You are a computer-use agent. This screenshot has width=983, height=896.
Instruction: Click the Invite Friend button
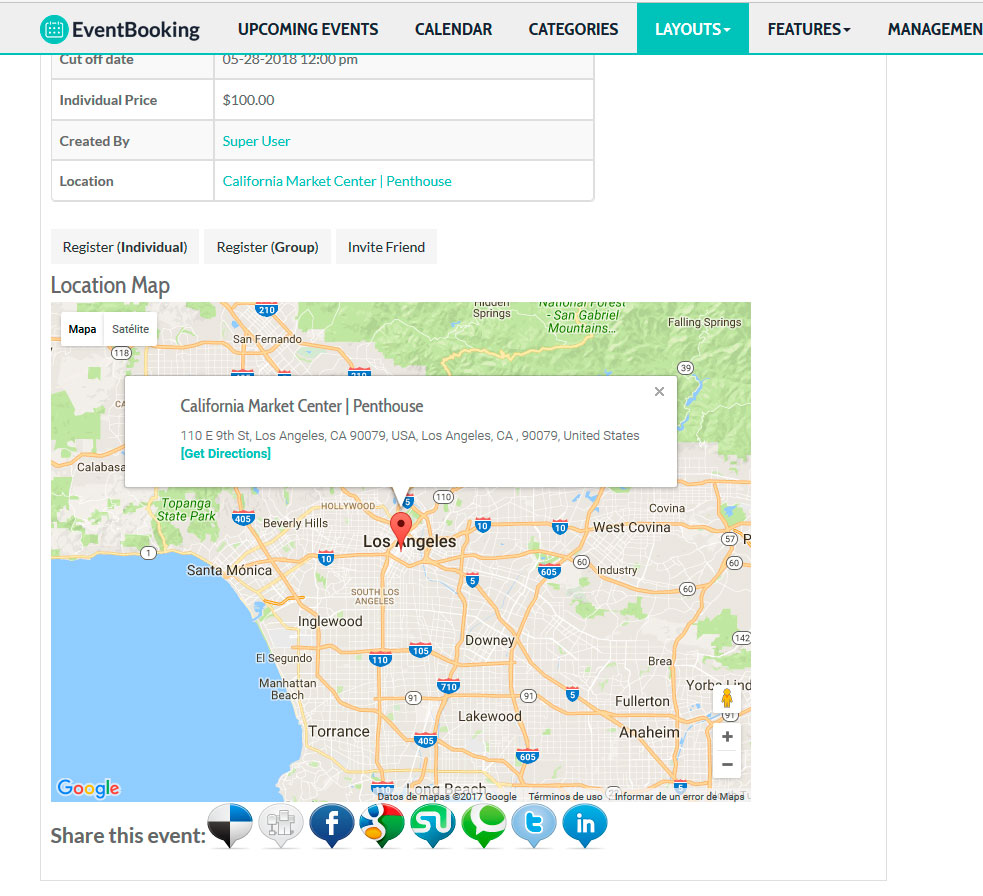[386, 247]
